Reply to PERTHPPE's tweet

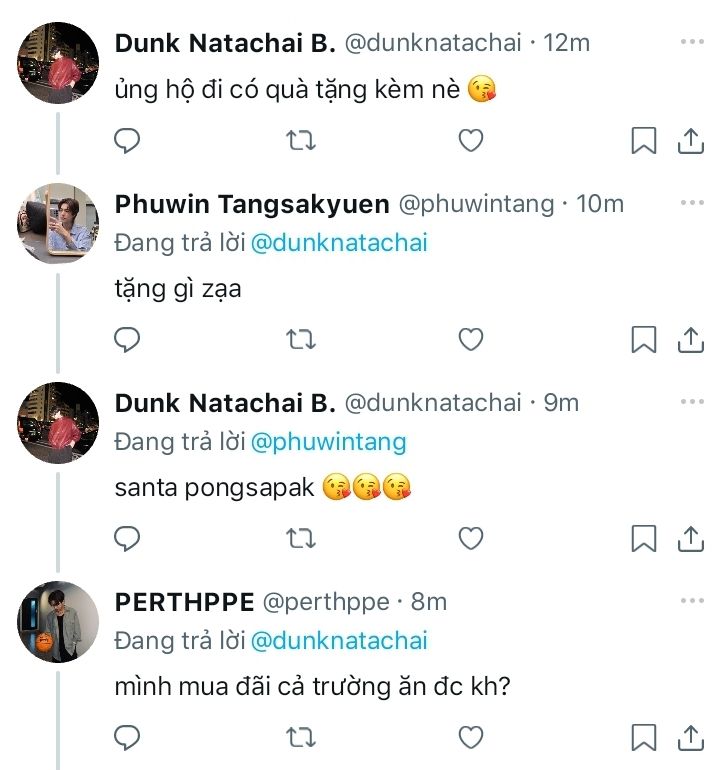pos(127,738)
